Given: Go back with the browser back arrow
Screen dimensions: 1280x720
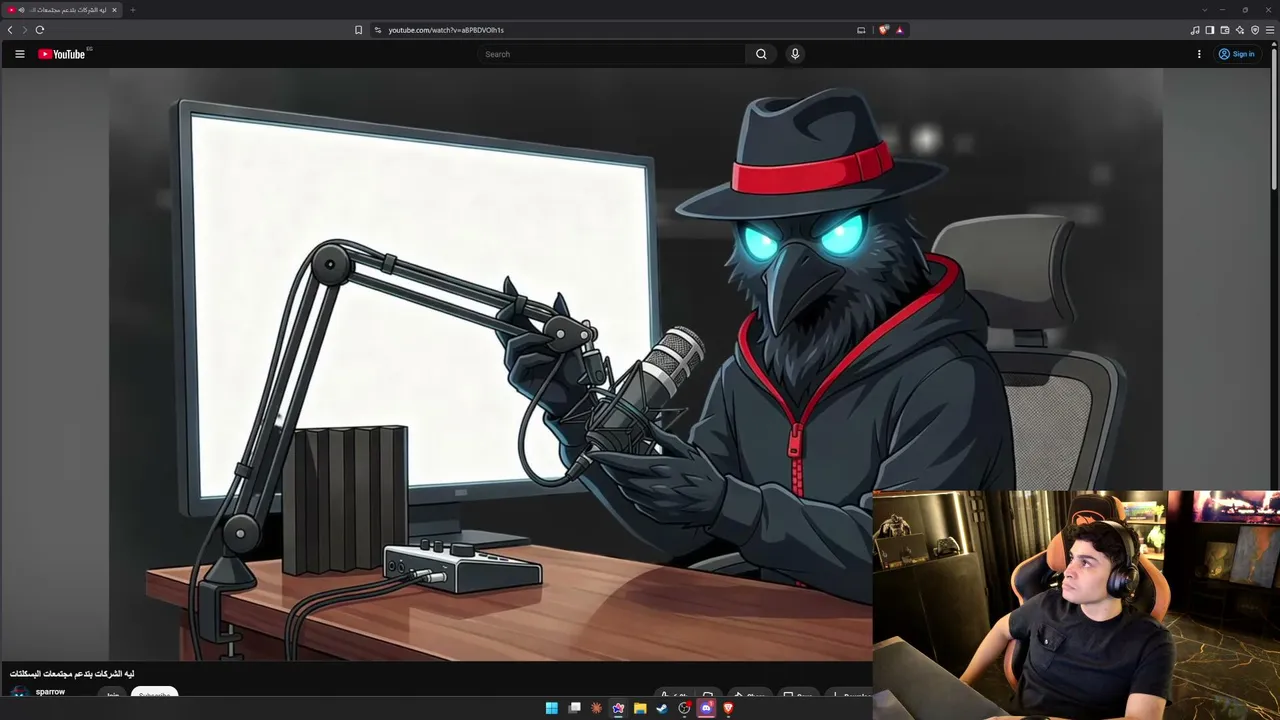Looking at the screenshot, I should tap(10, 30).
